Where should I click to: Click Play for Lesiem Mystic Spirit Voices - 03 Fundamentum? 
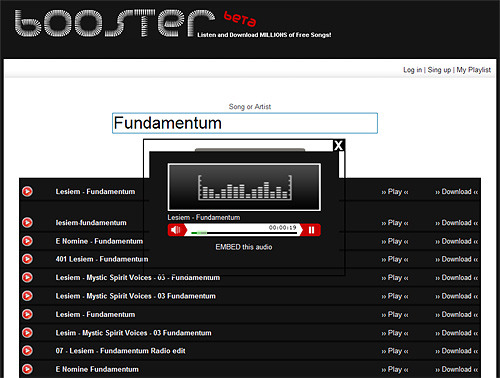(x=395, y=296)
